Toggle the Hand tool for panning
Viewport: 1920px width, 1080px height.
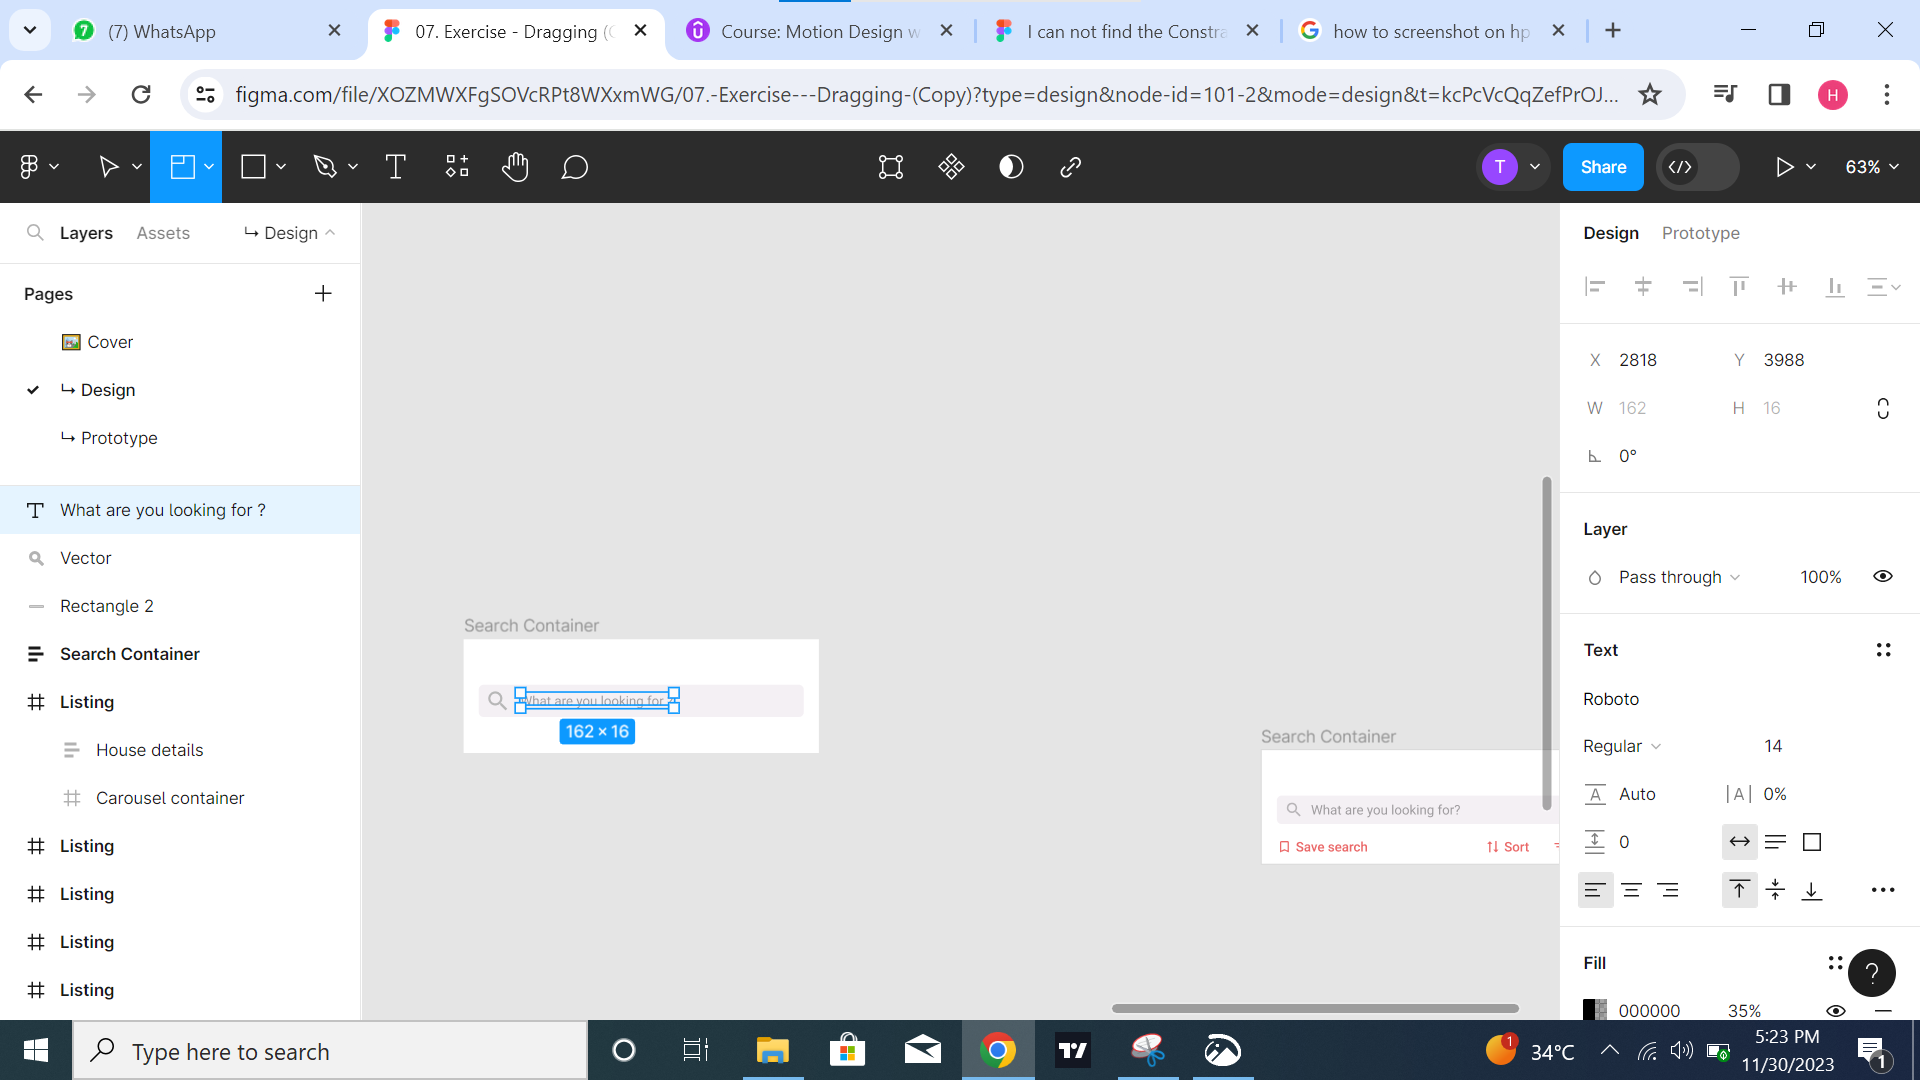[x=516, y=167]
